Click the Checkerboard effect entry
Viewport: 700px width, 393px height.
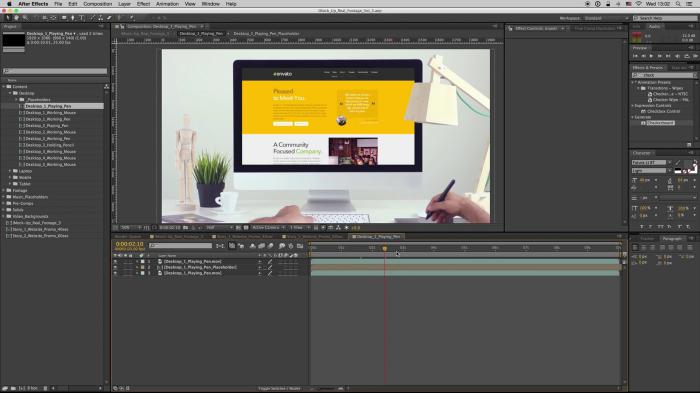point(660,123)
